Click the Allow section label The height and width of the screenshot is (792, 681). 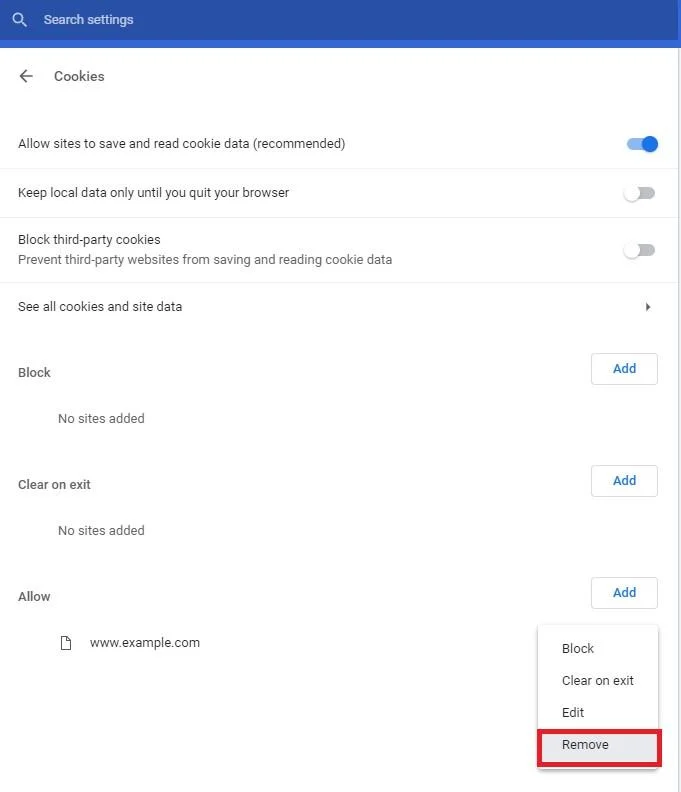point(34,597)
